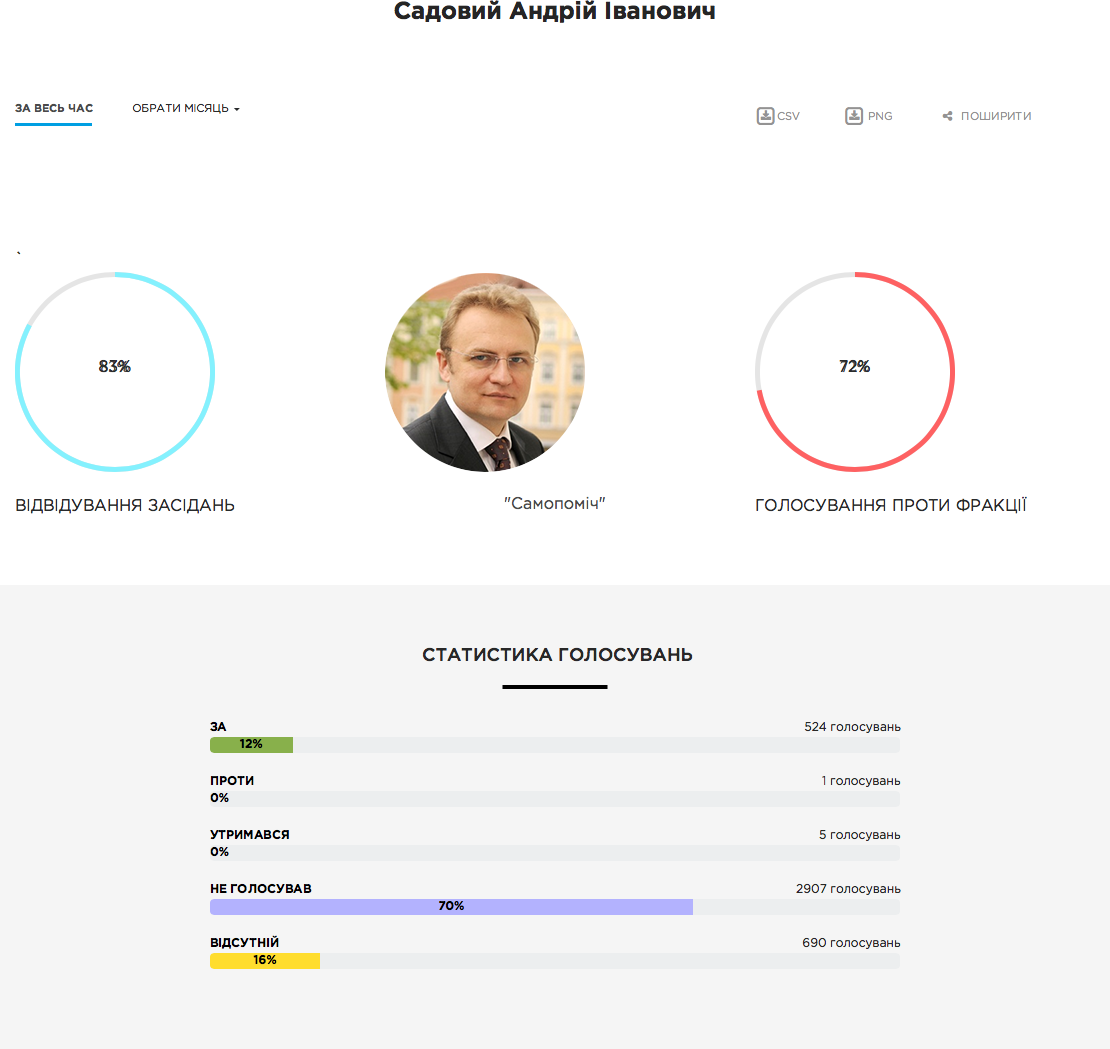The image size is (1110, 1049).
Task: Select the За весь час tab
Action: coord(54,108)
